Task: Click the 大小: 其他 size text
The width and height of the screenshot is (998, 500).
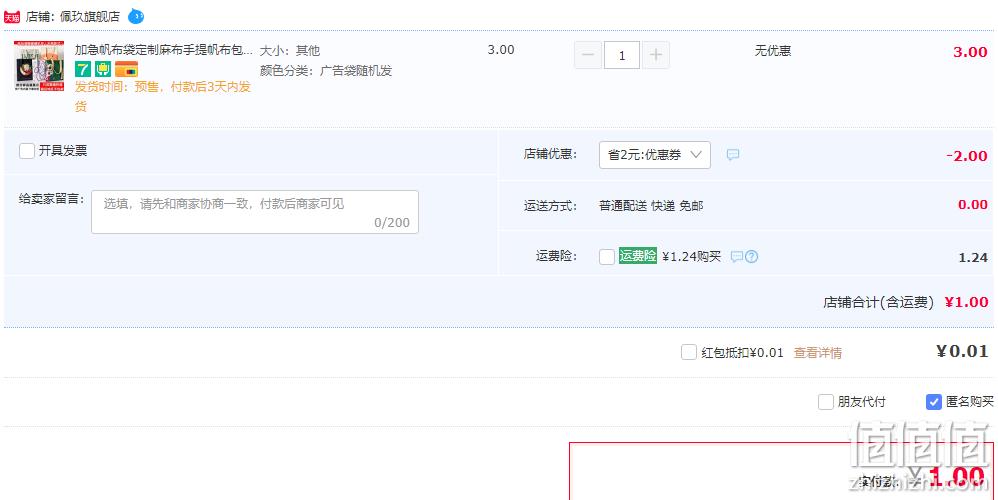Action: (x=290, y=50)
